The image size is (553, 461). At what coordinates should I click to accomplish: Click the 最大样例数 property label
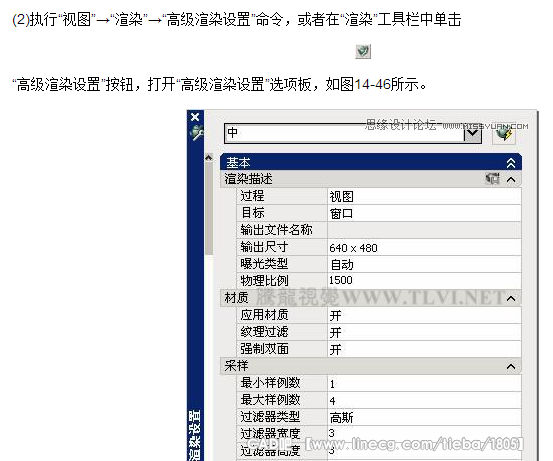[271, 399]
